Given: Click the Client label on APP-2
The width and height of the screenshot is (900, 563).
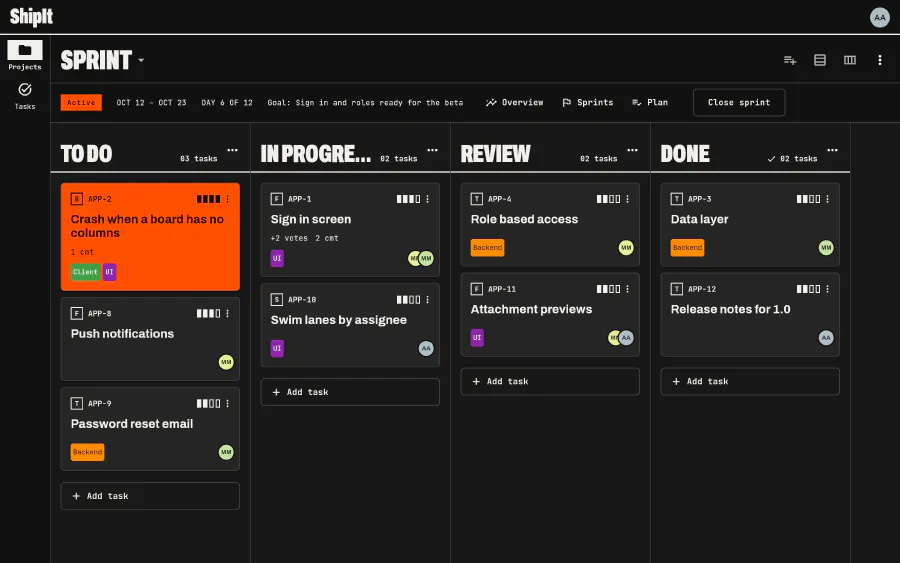Looking at the screenshot, I should click(85, 272).
